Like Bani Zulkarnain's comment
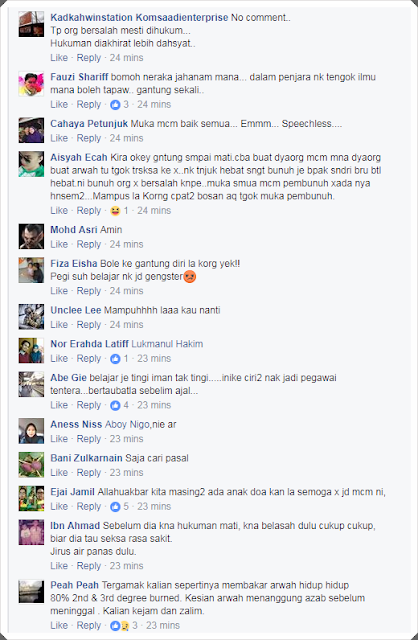 point(59,473)
